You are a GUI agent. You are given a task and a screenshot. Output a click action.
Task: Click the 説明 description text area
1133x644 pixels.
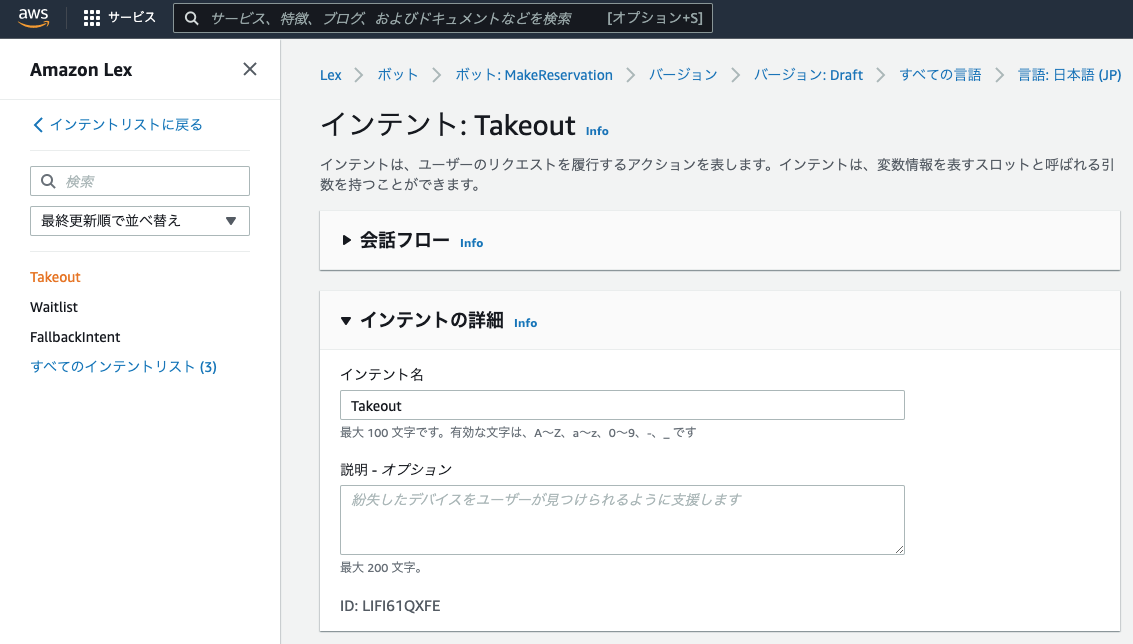click(x=622, y=520)
